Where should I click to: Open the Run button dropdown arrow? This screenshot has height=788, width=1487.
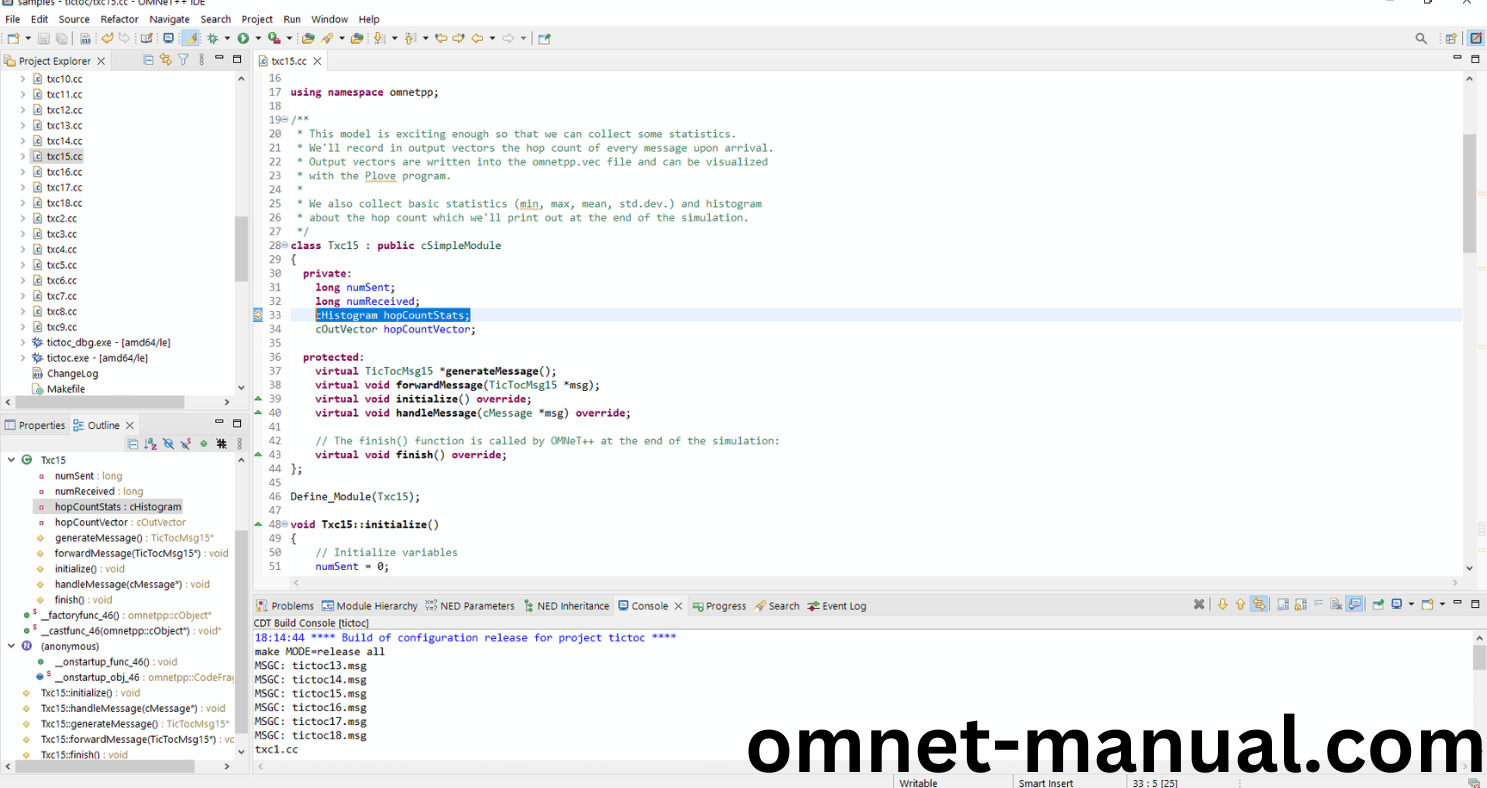[x=256, y=38]
